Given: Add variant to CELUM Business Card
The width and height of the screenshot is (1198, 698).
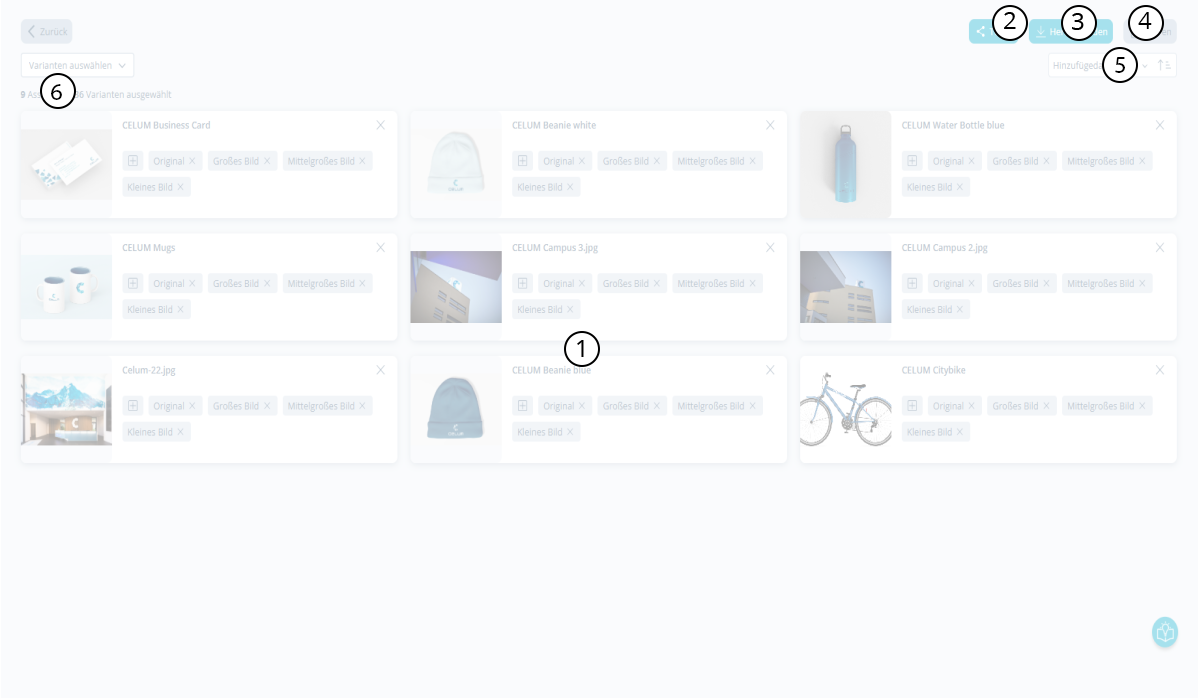Looking at the screenshot, I should (x=133, y=161).
